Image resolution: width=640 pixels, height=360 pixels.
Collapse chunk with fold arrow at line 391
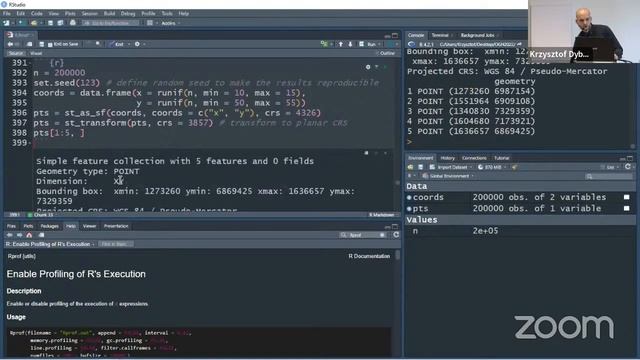point(30,63)
